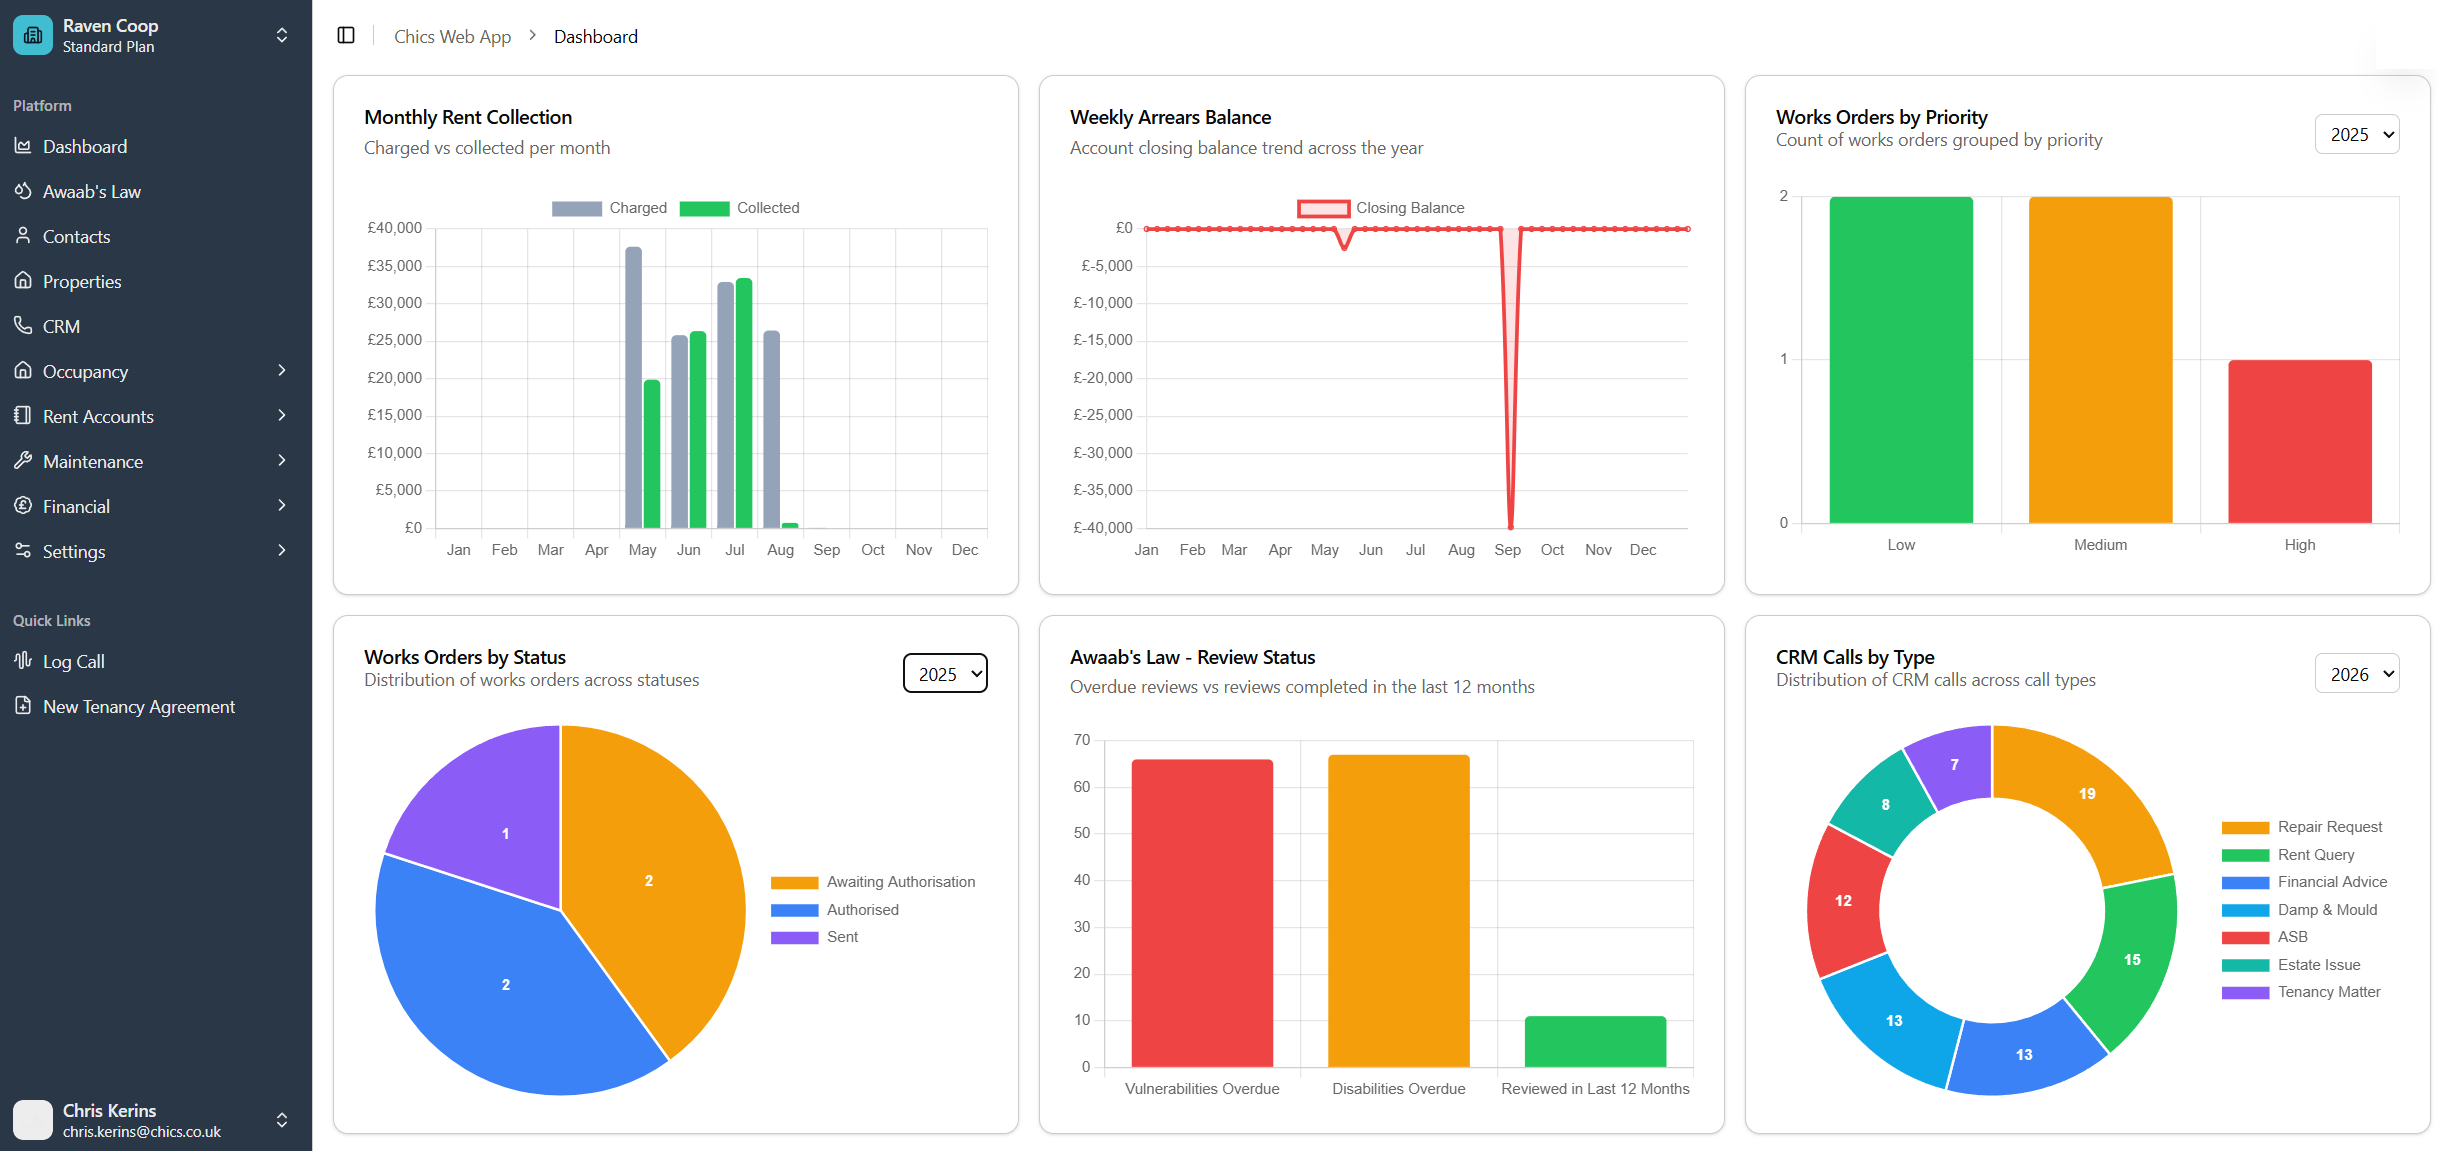This screenshot has width=2437, height=1151.
Task: Open the Dashboard sidebar menu item
Action: pyautogui.click(x=85, y=146)
